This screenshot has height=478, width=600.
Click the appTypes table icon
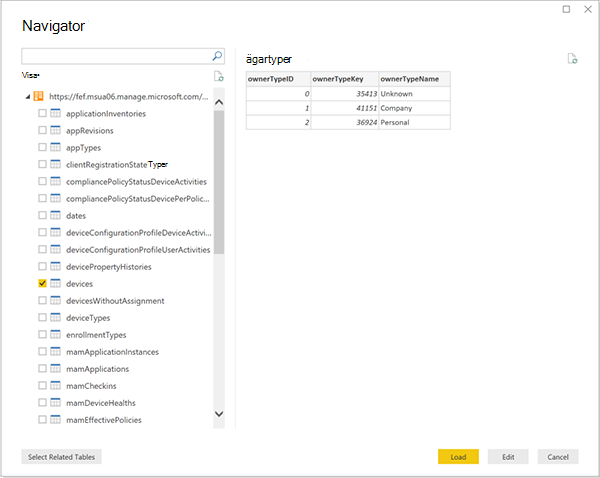[x=55, y=147]
